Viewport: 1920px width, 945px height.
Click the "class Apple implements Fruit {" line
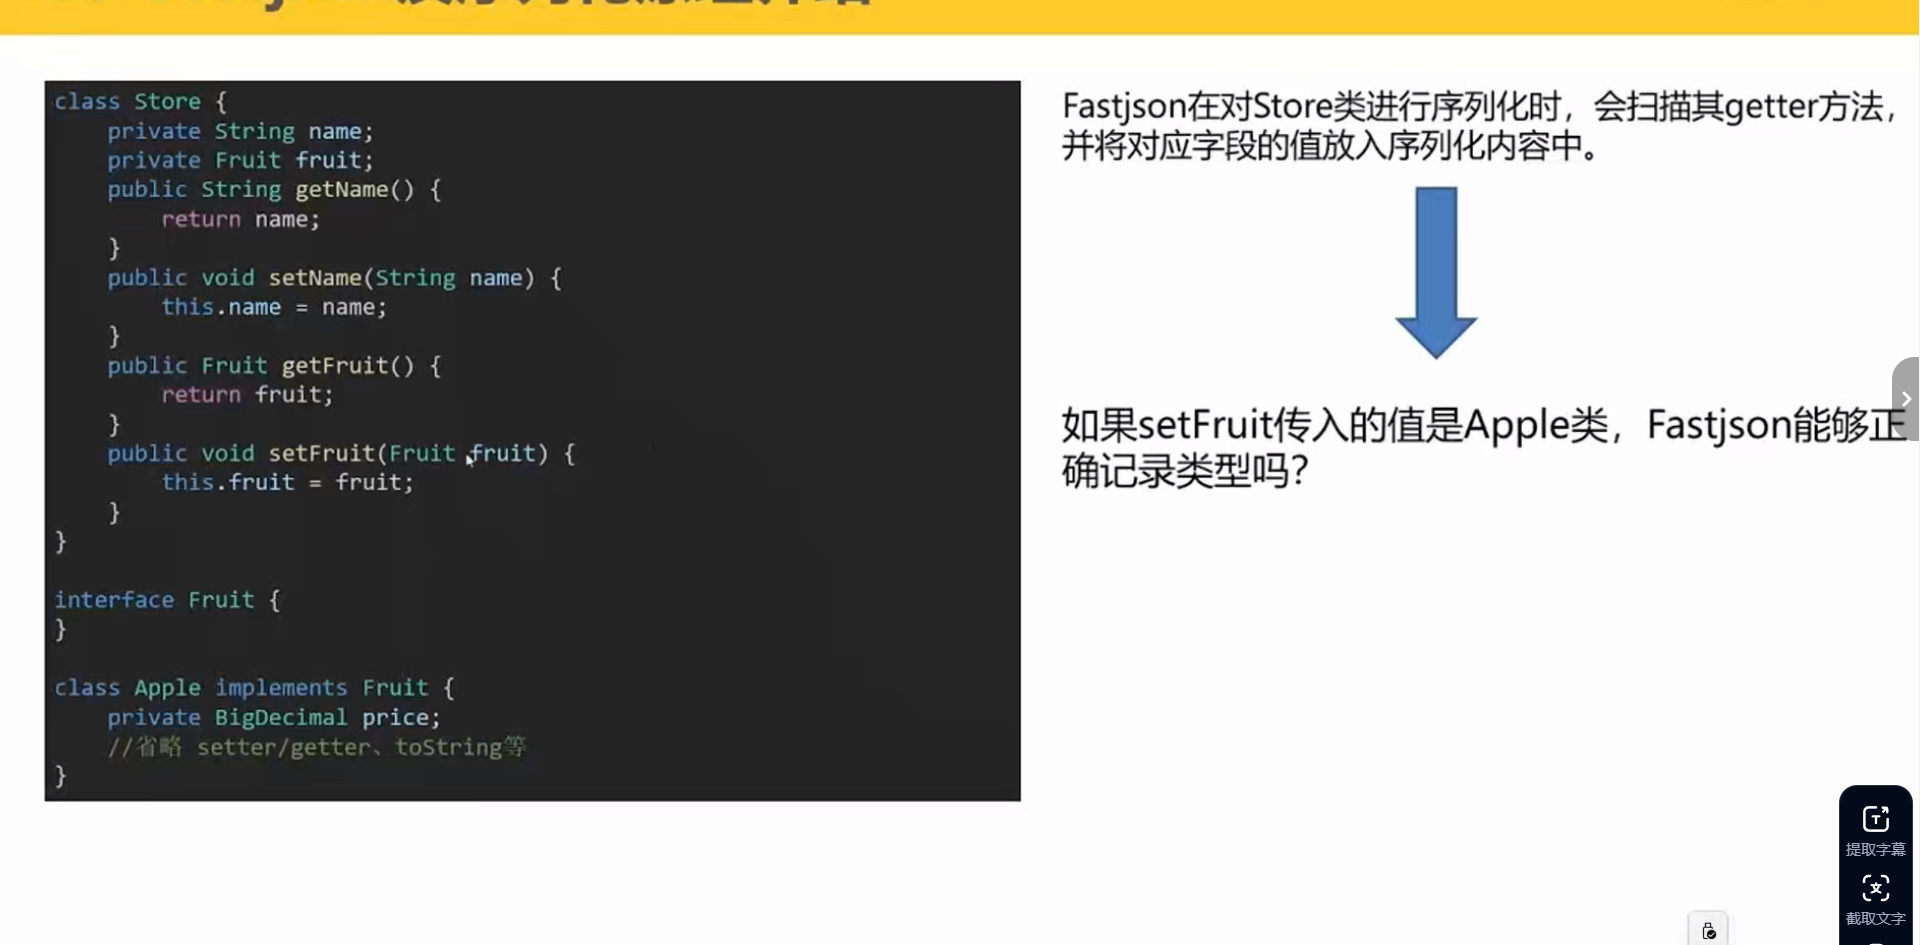click(254, 687)
